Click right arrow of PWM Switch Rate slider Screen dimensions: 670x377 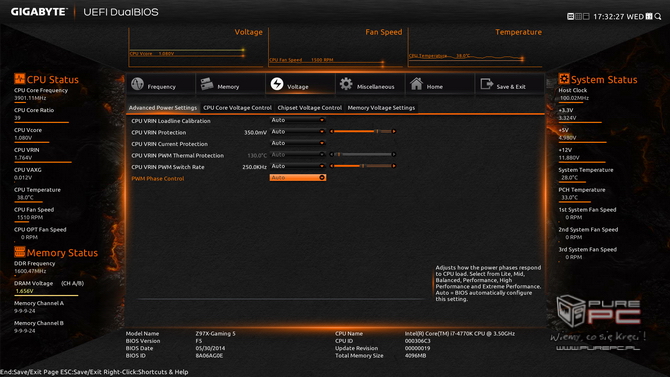click(x=394, y=166)
